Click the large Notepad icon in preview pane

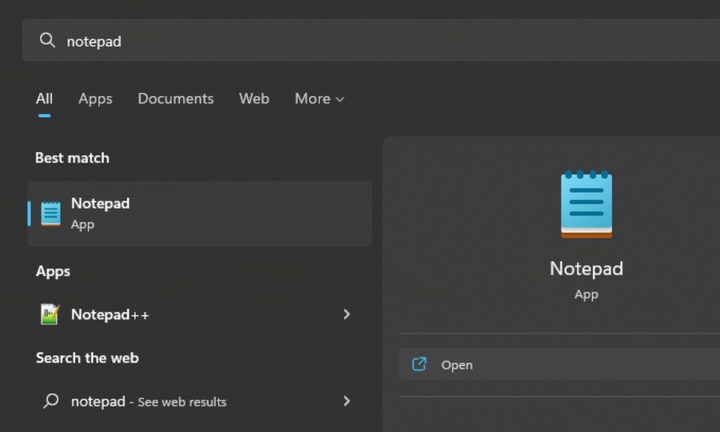click(x=586, y=204)
